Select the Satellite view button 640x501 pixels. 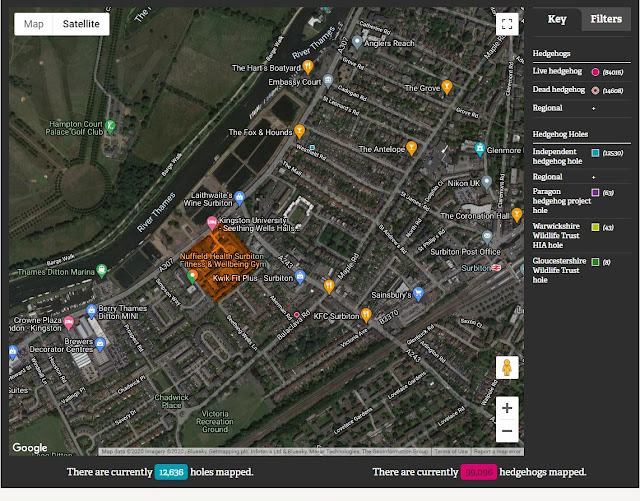click(x=81, y=24)
